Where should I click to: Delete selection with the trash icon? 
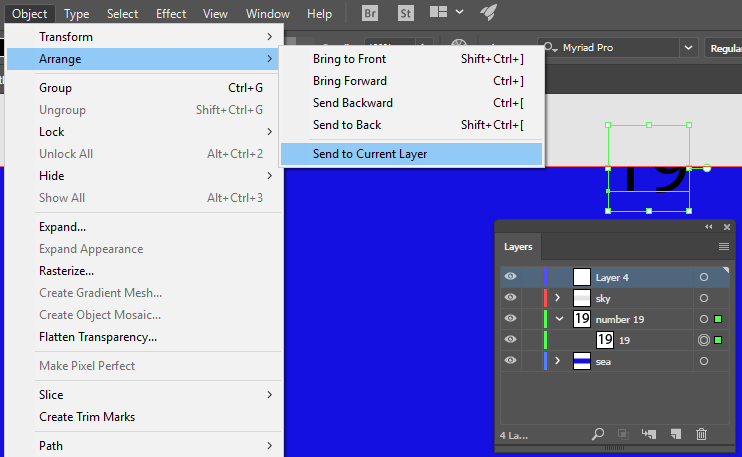(x=701, y=434)
